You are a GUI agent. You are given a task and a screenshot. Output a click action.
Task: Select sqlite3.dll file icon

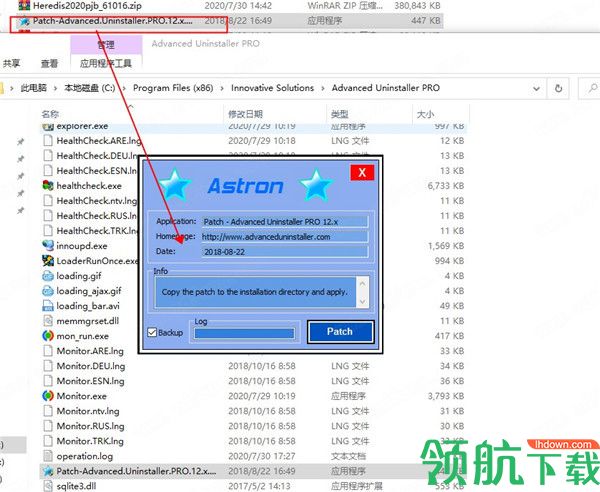pos(47,485)
